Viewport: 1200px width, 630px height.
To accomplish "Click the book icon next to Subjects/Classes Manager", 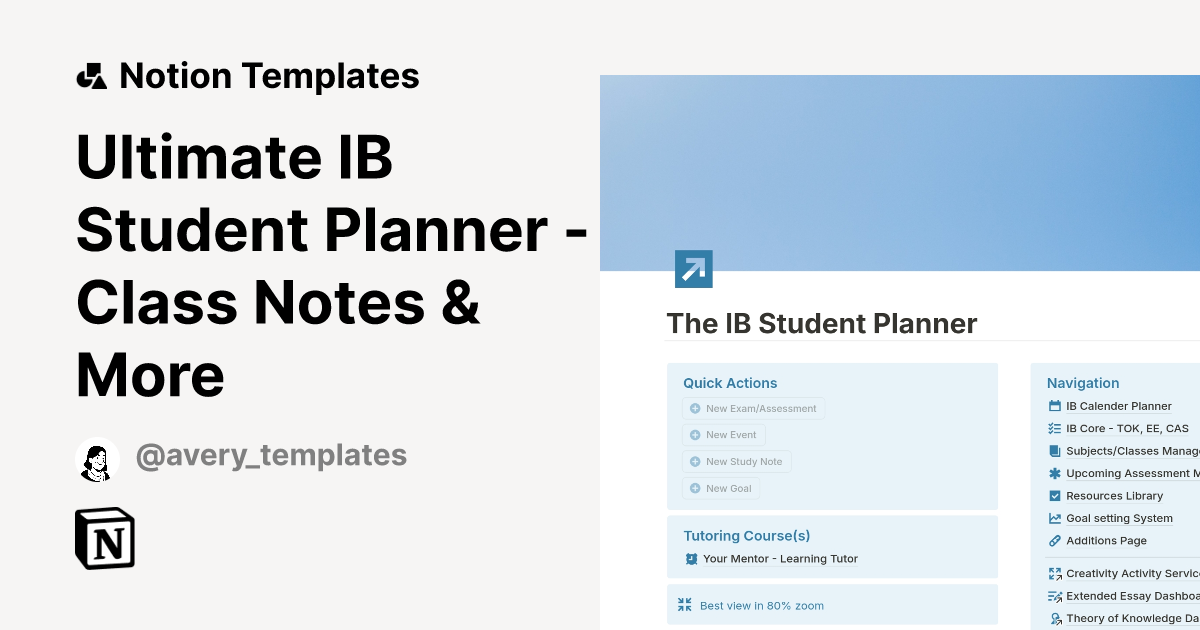I will [1054, 450].
